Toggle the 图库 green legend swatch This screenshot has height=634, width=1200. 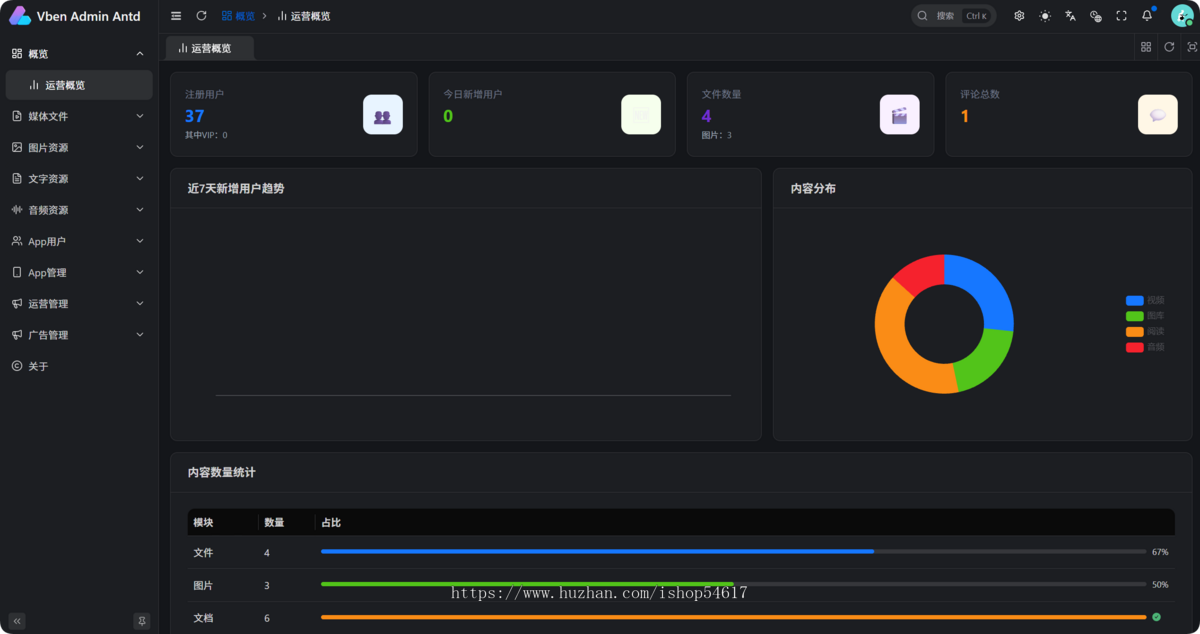pyautogui.click(x=1135, y=316)
